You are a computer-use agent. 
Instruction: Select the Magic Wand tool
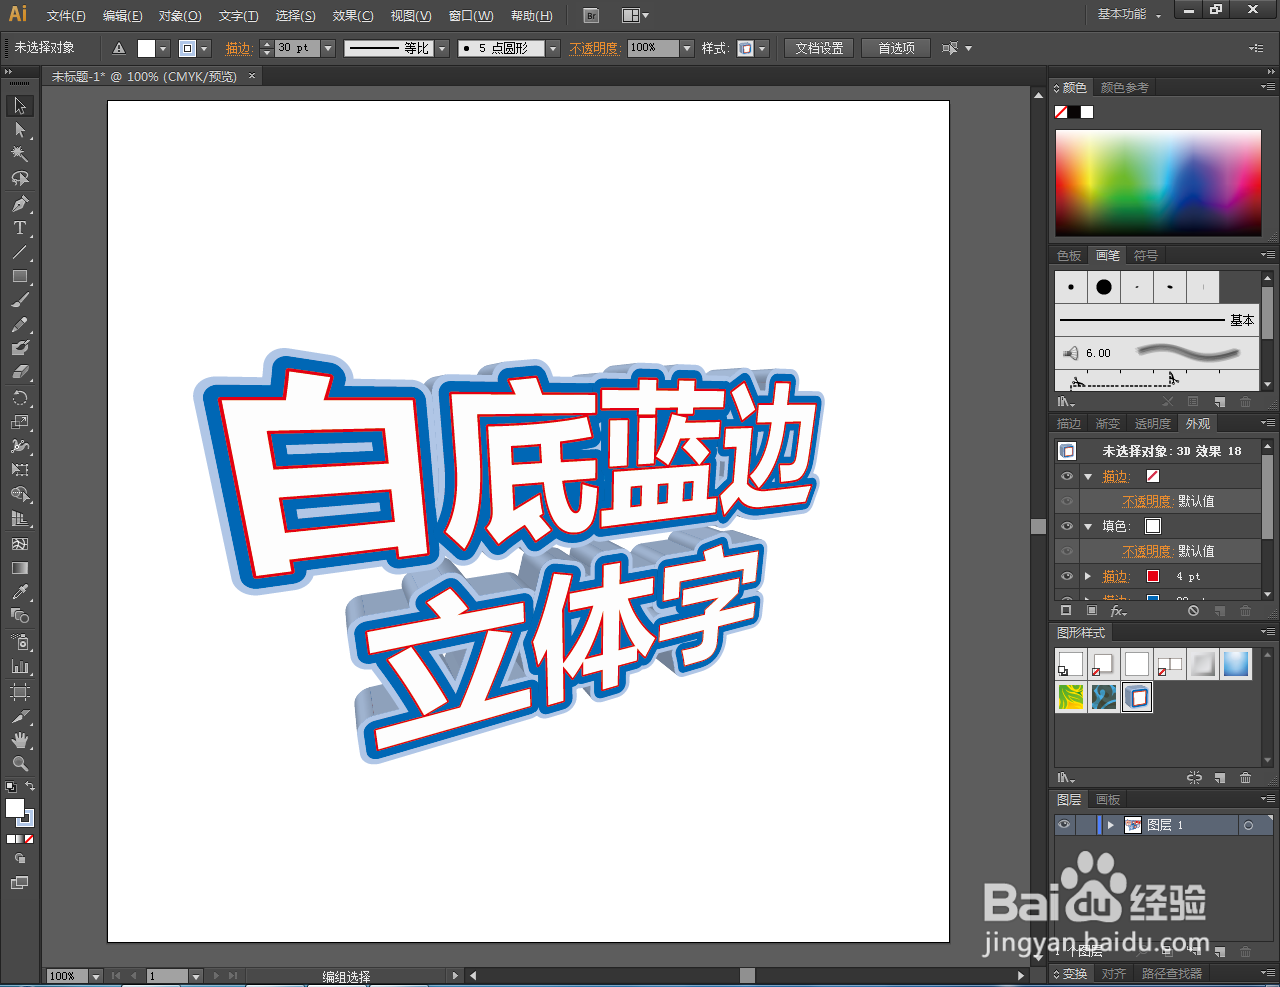click(18, 154)
